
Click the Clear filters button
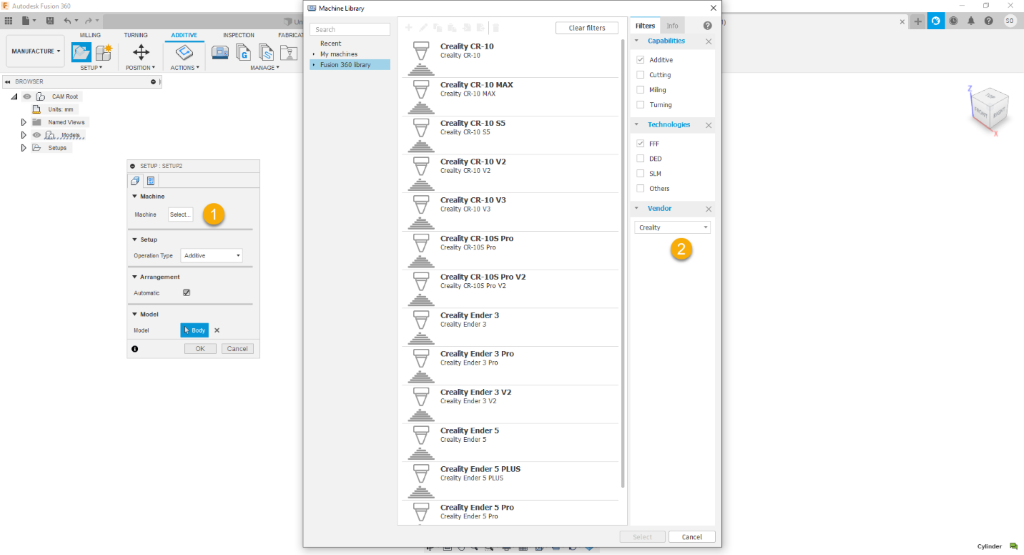(586, 28)
